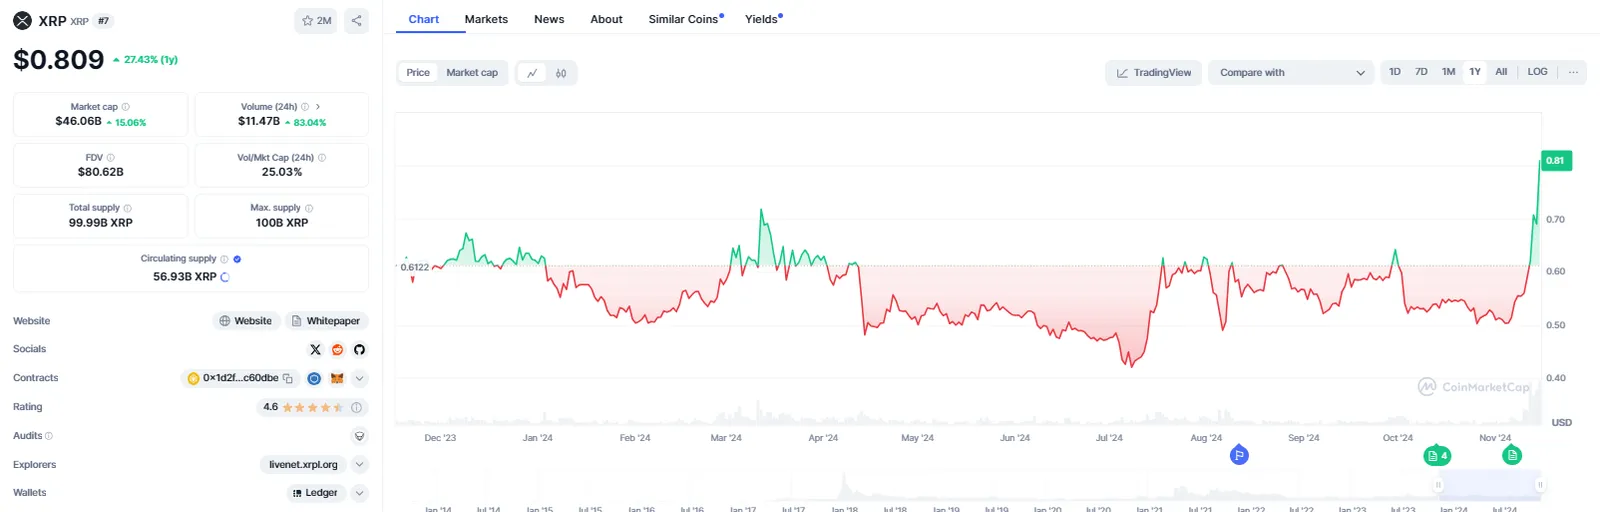Open the Reddit social link

pyautogui.click(x=337, y=350)
